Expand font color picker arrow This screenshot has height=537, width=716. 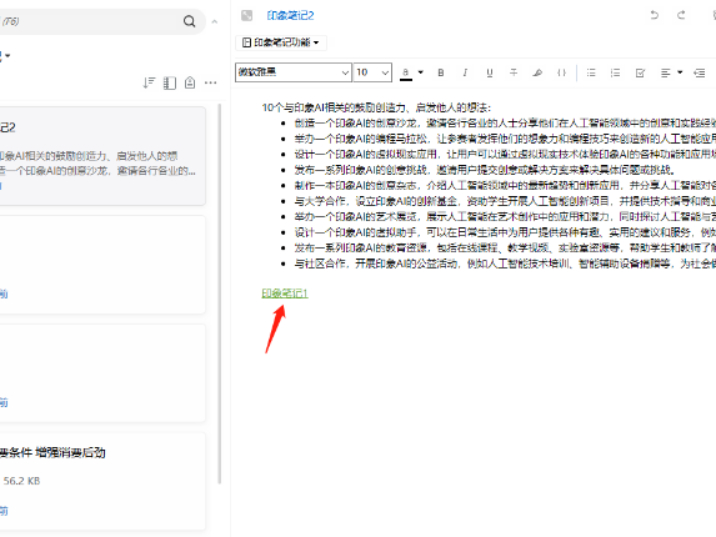421,72
